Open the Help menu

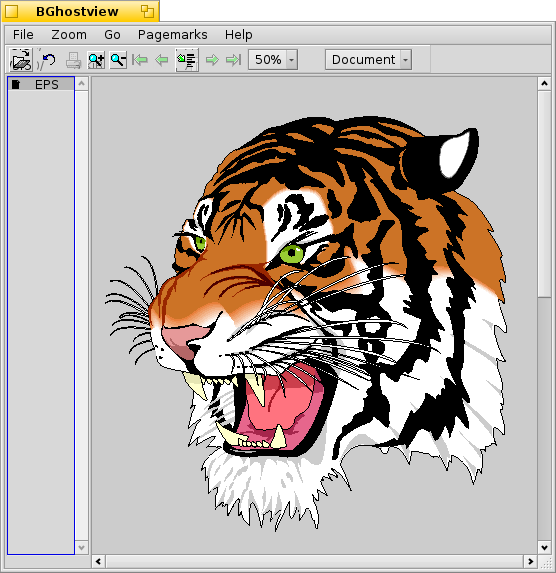tap(239, 35)
